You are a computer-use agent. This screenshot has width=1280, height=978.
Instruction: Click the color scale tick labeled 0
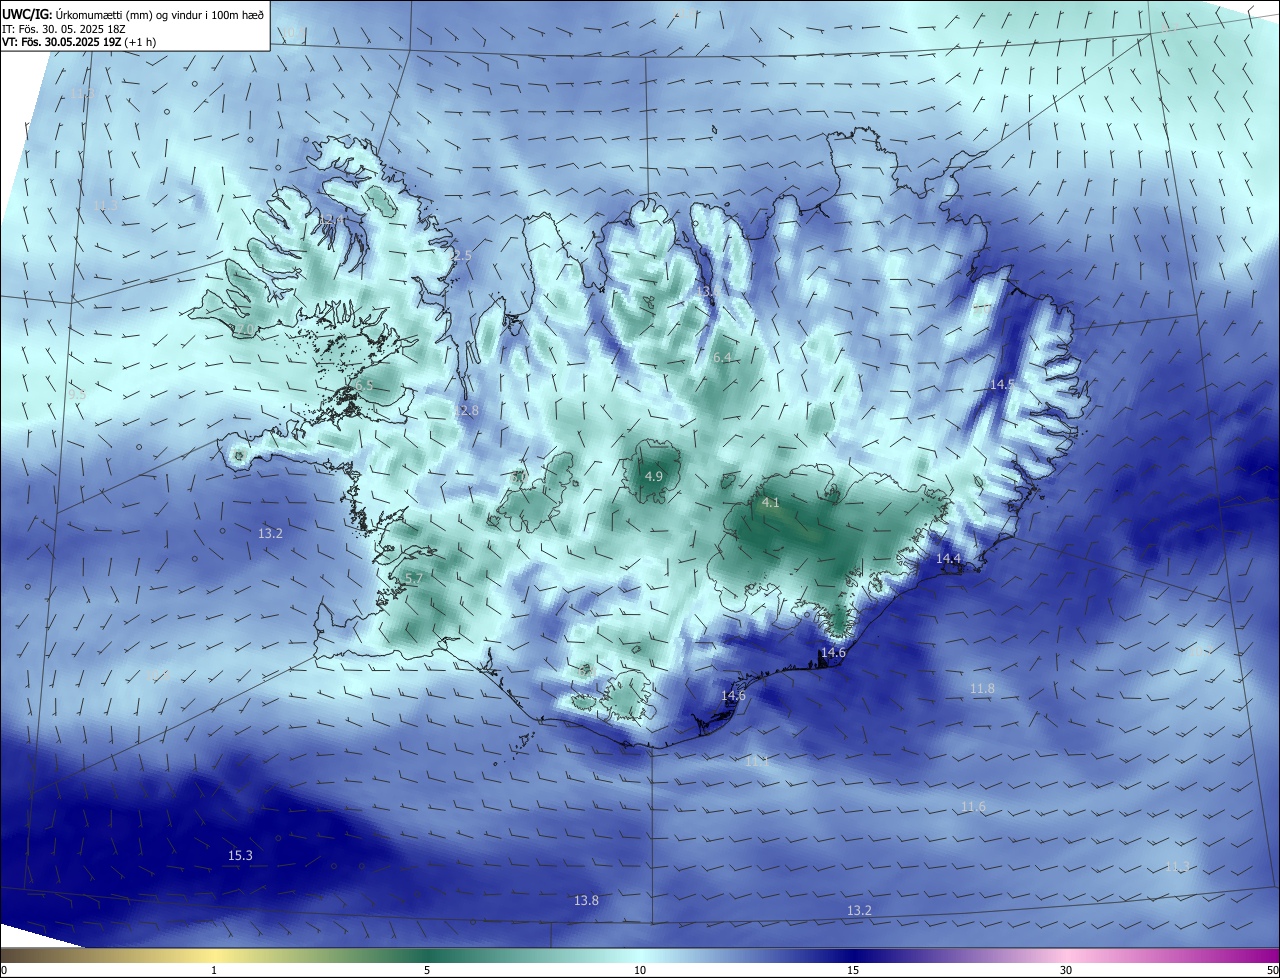coord(3,970)
